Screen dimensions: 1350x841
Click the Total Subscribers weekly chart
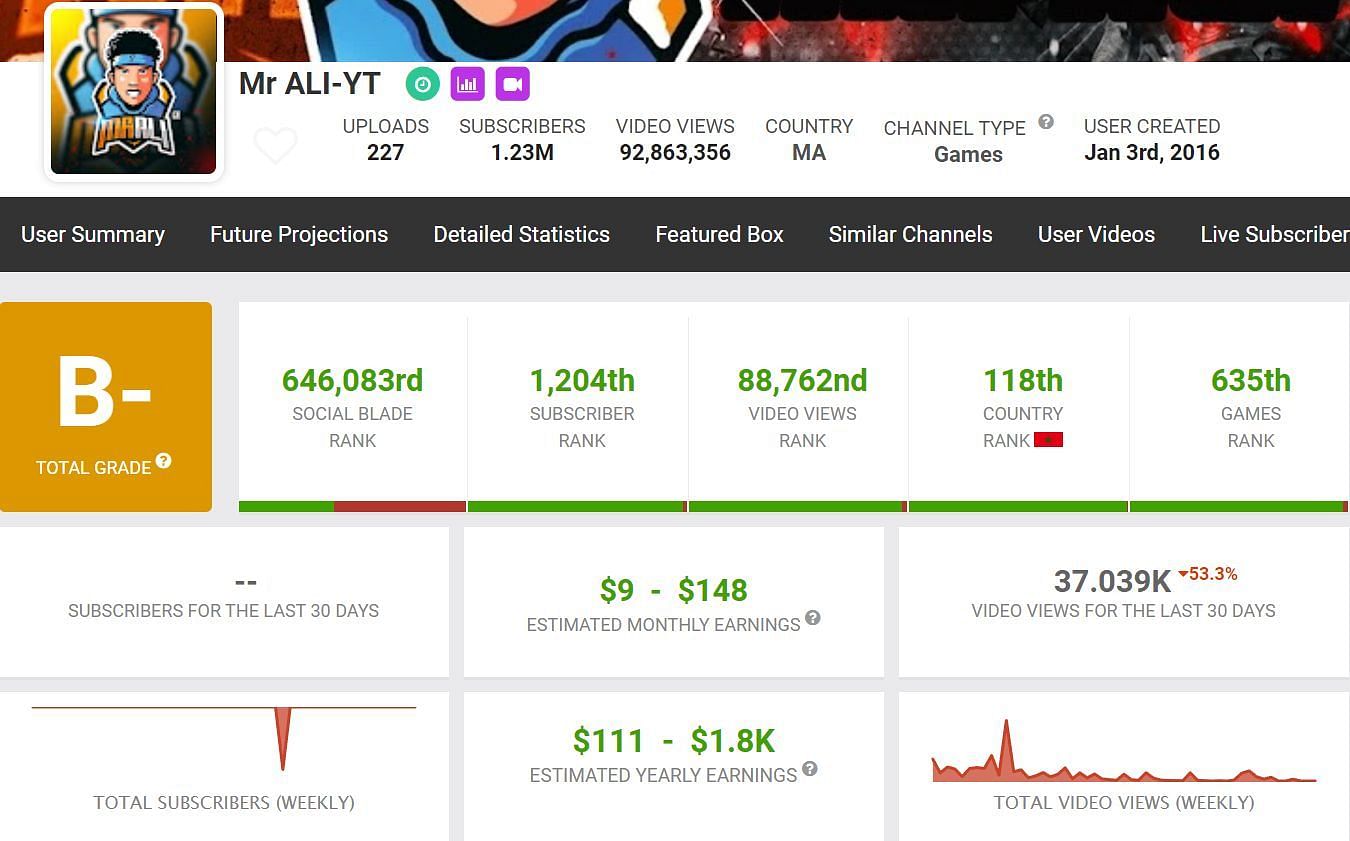click(x=224, y=738)
